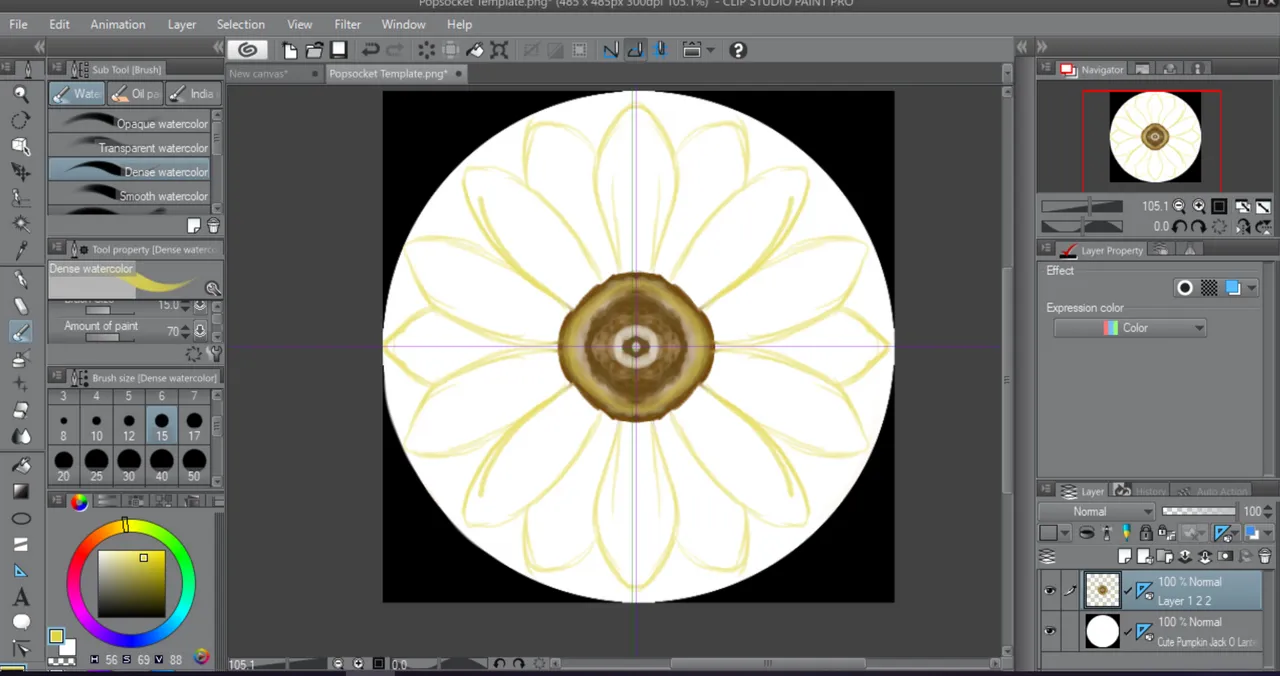This screenshot has height=676, width=1280.
Task: Click the Help question mark icon
Action: 738,50
